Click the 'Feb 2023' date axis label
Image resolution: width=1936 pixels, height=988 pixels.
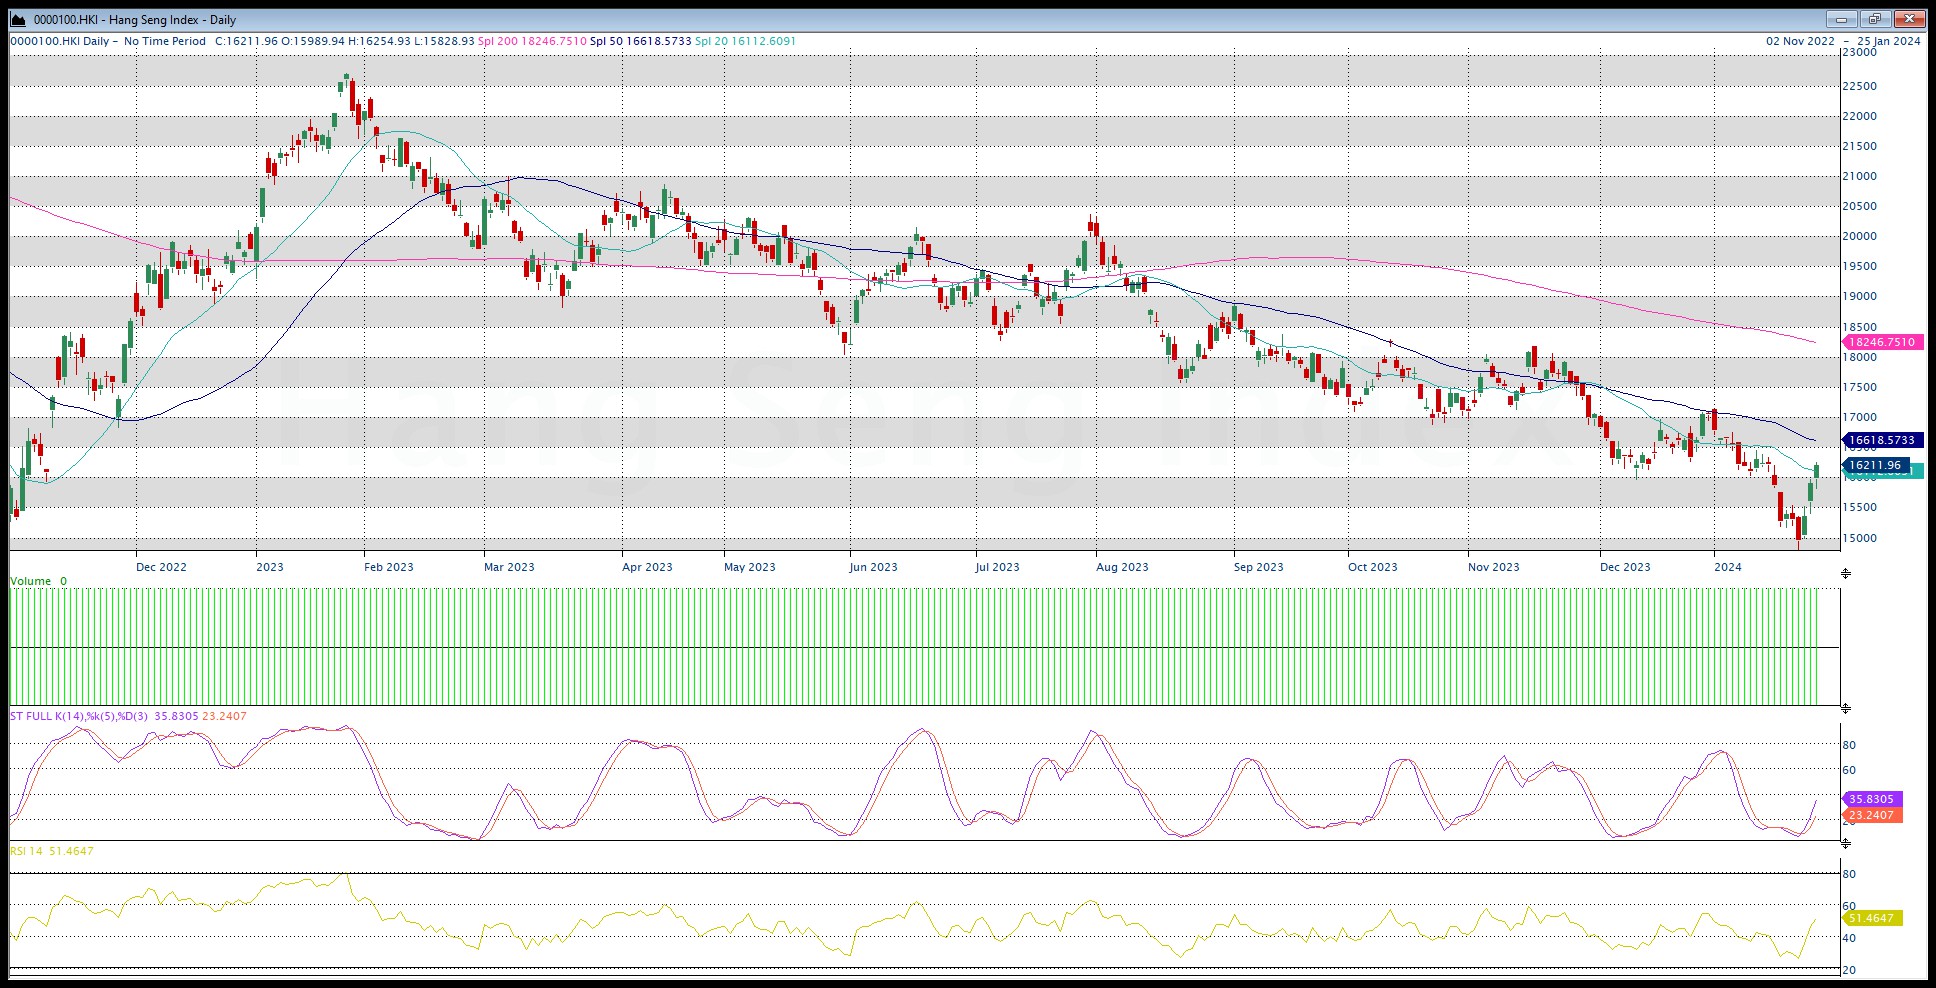(389, 567)
